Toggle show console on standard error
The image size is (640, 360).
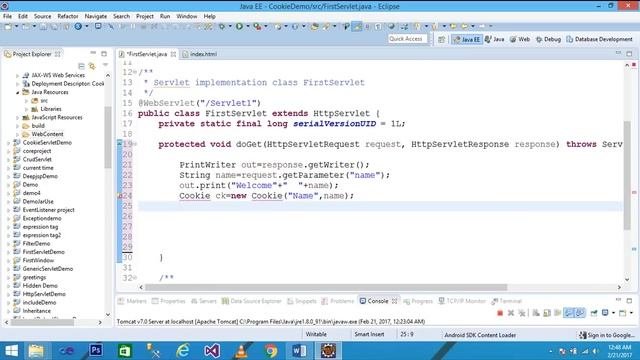click(x=580, y=313)
